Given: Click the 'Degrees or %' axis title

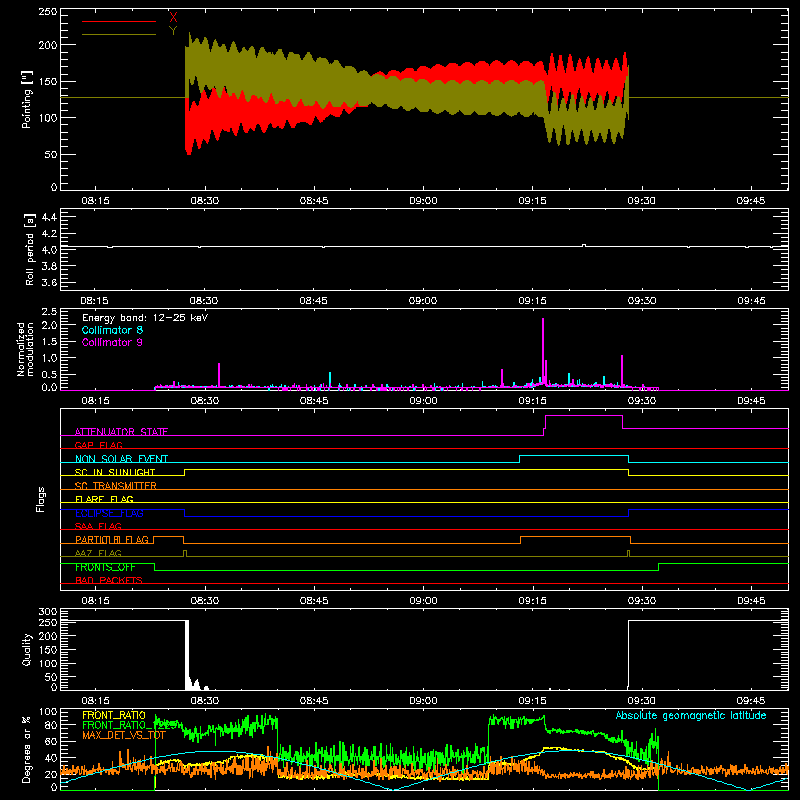Looking at the screenshot, I should 26,750.
